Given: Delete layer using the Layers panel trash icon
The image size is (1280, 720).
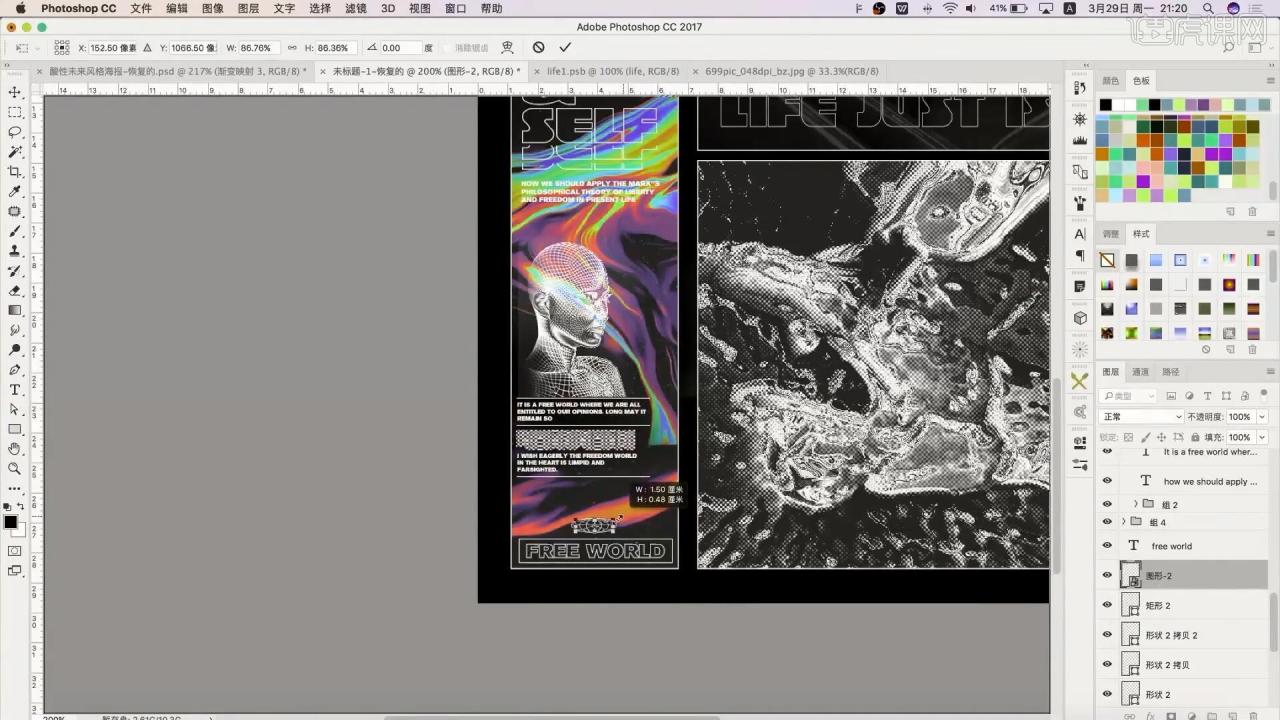Looking at the screenshot, I should click(1254, 716).
